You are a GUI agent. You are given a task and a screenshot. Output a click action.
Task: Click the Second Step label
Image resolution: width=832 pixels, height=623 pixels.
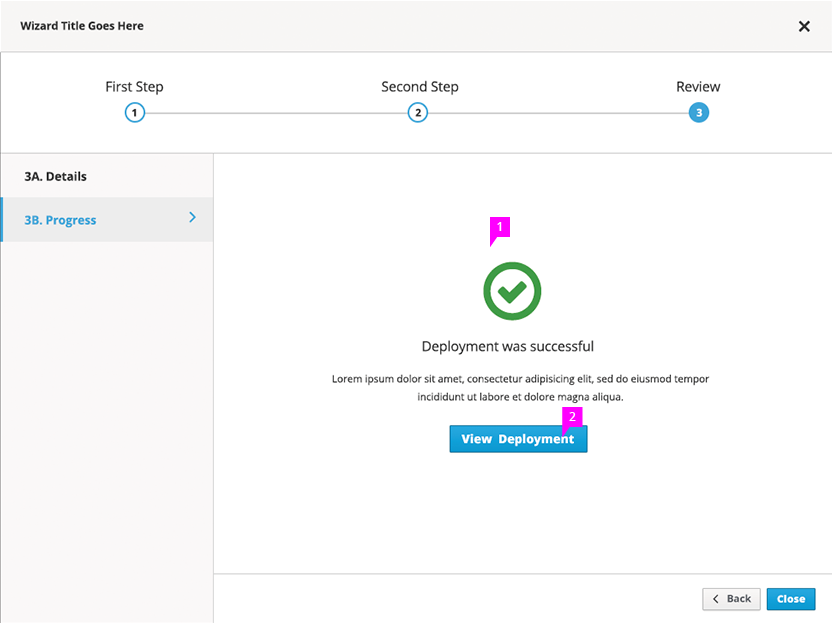pyautogui.click(x=420, y=86)
